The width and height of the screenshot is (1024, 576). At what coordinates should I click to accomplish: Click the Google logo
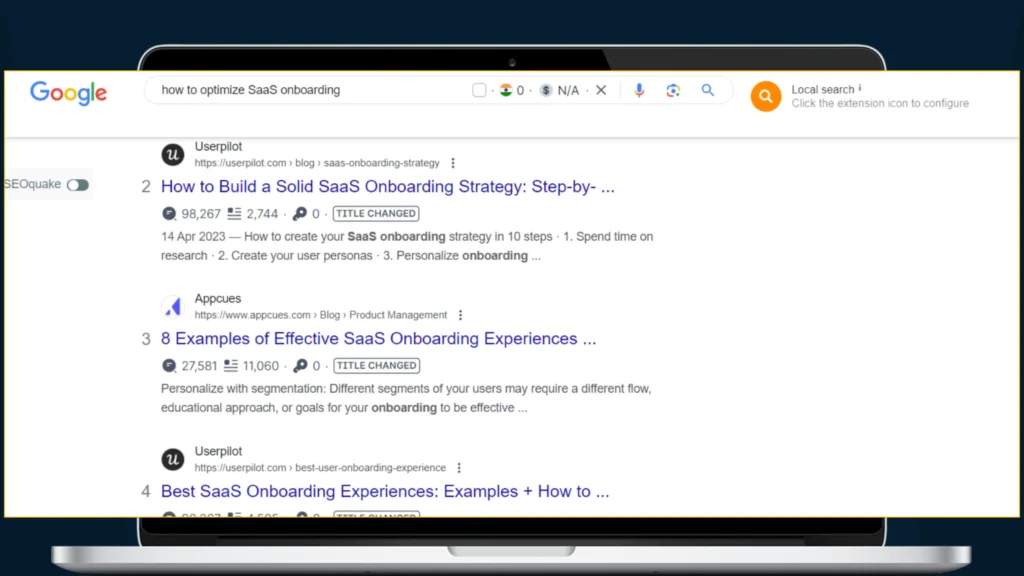pyautogui.click(x=68, y=93)
